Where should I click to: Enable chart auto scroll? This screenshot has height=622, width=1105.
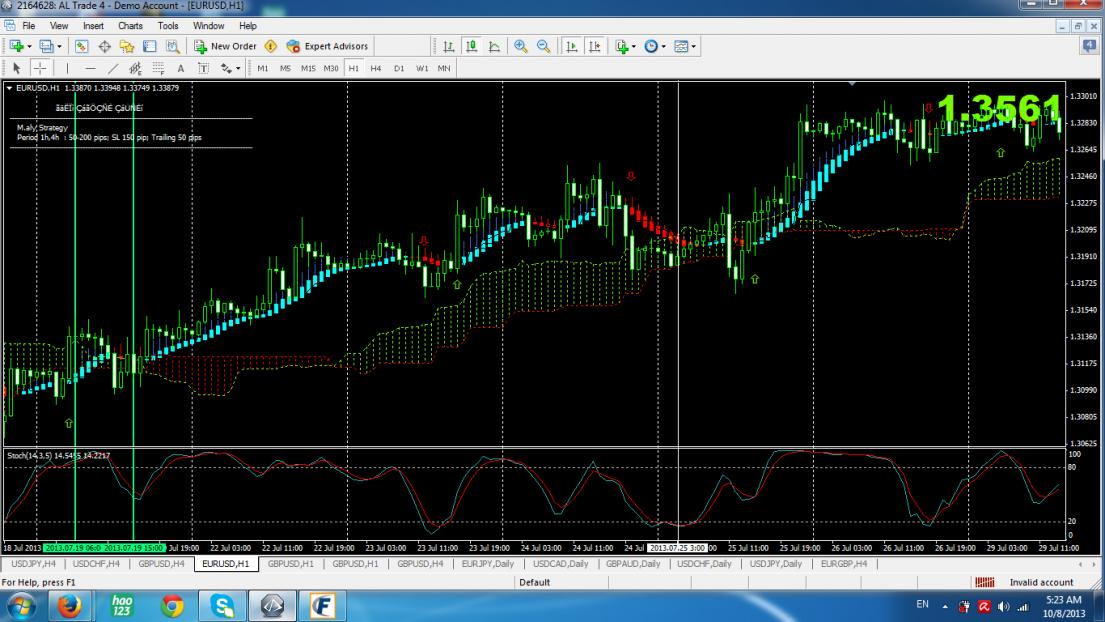(570, 46)
